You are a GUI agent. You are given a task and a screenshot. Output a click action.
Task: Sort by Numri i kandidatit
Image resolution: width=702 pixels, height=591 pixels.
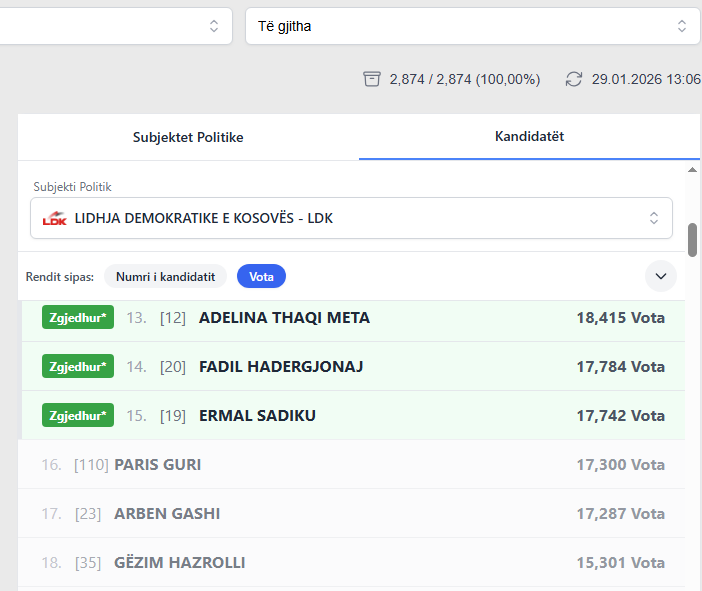165,276
